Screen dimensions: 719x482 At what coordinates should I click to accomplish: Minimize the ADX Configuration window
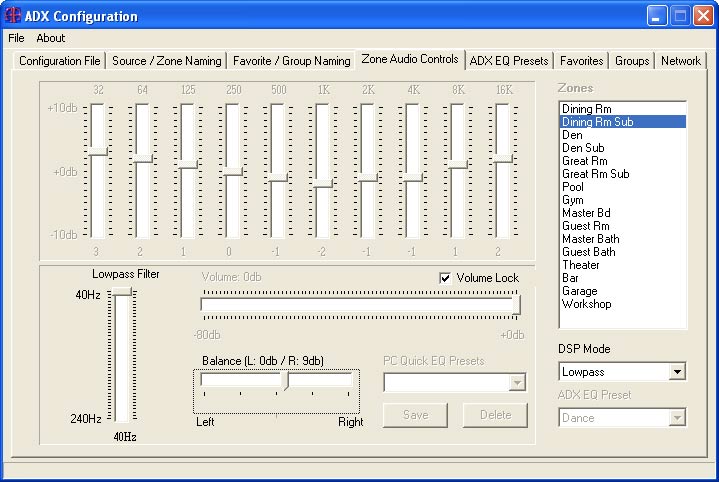[x=657, y=16]
